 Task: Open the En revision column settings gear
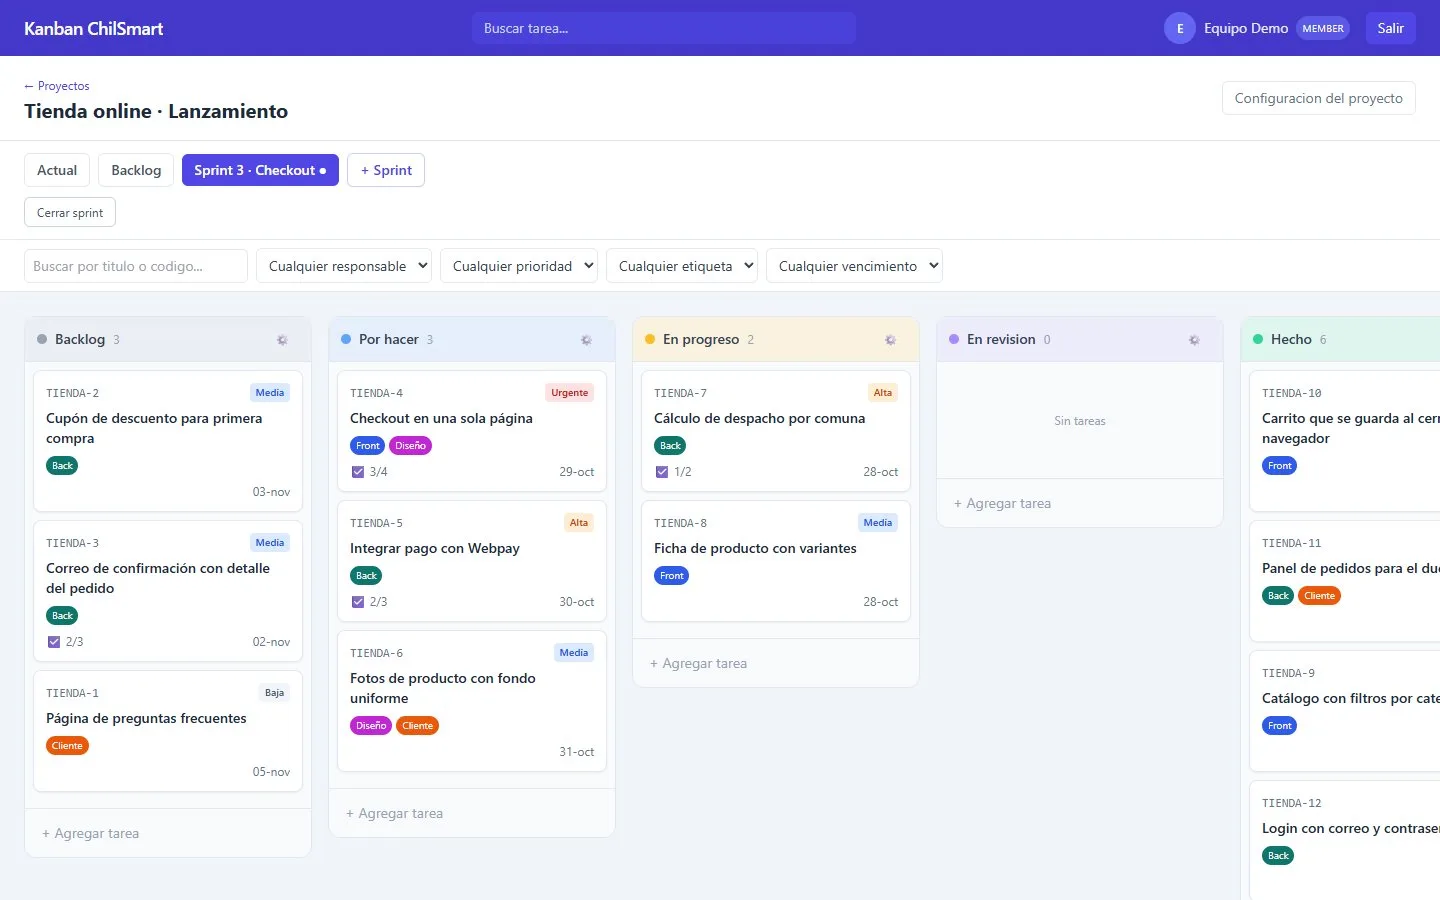click(1194, 340)
